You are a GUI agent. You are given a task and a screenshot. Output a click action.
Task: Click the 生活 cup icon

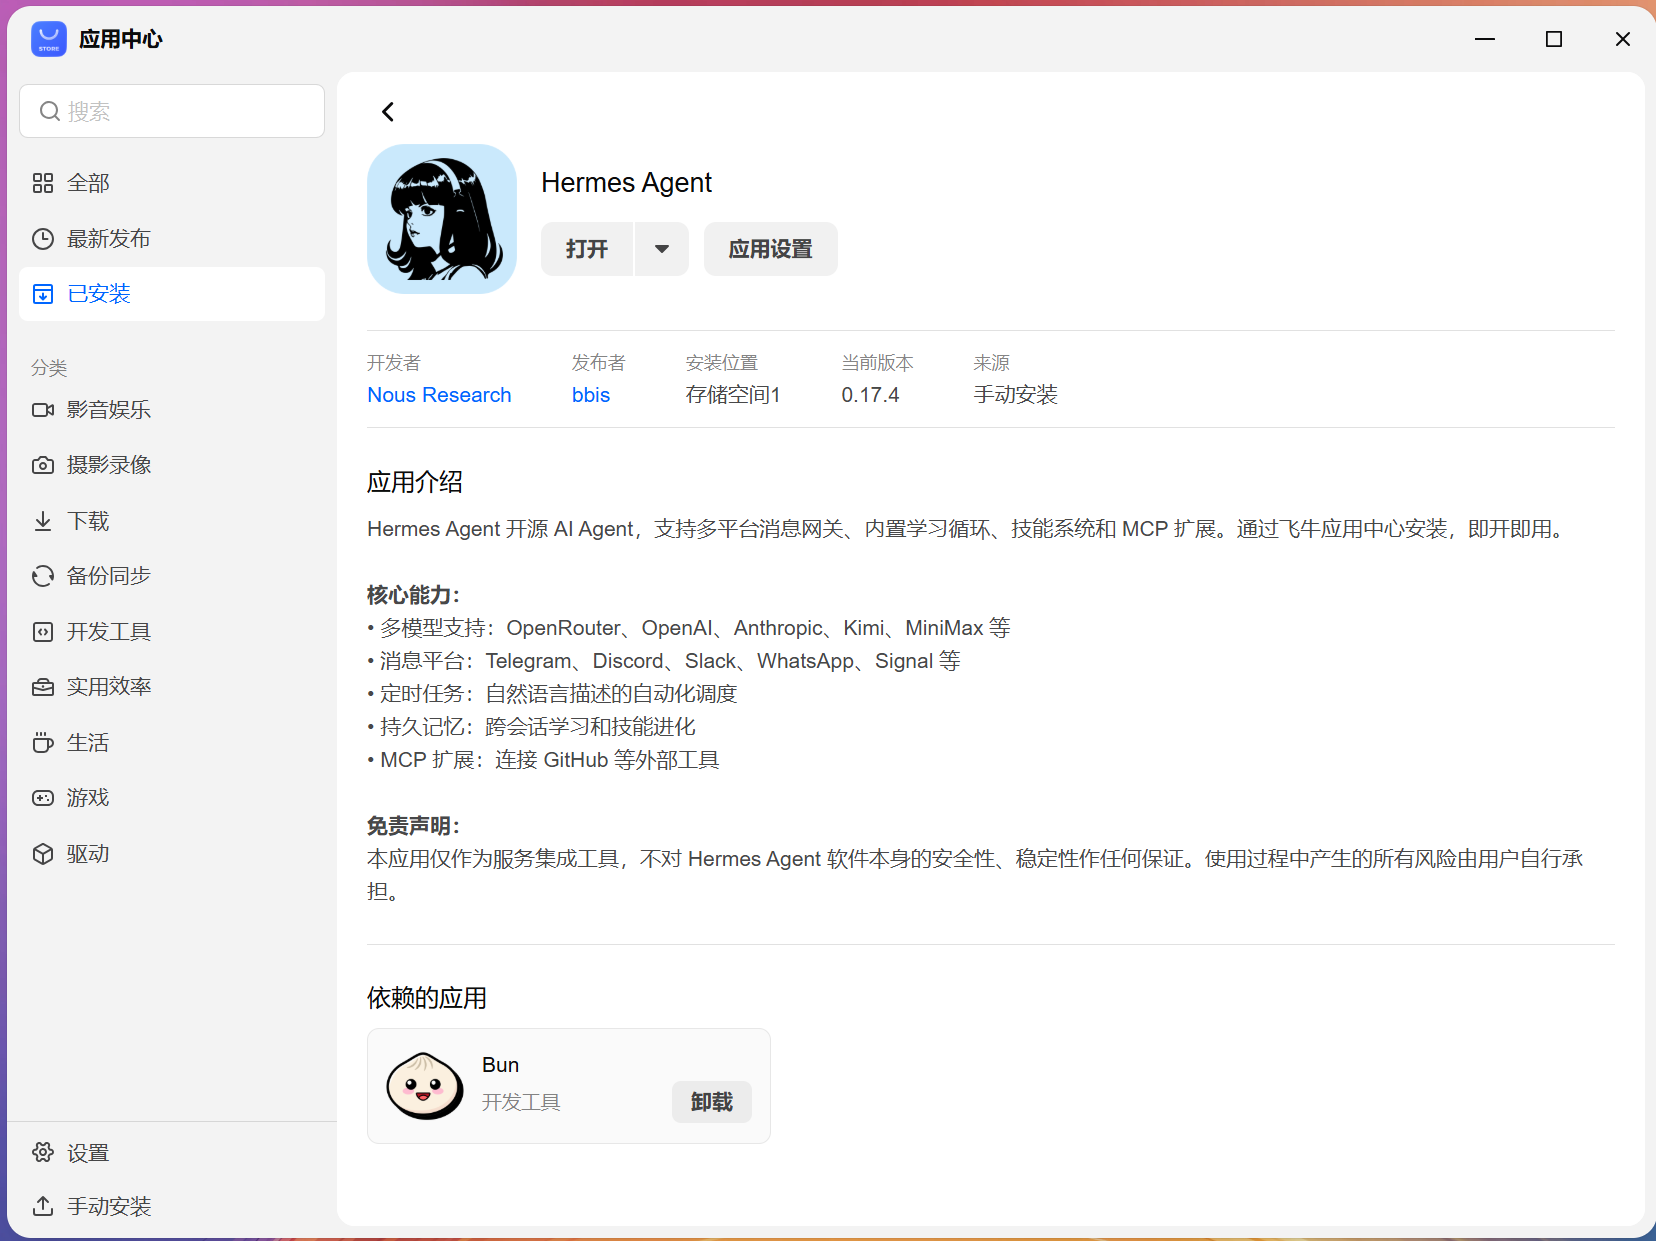point(43,743)
